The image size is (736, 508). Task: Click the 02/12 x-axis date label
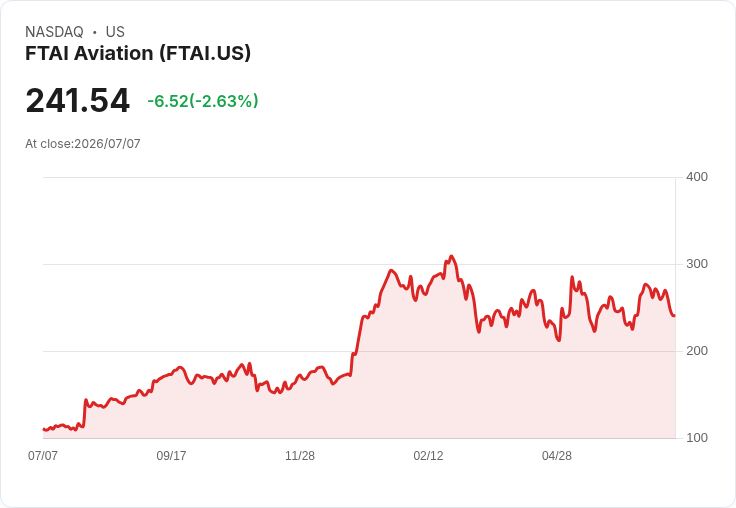point(428,456)
